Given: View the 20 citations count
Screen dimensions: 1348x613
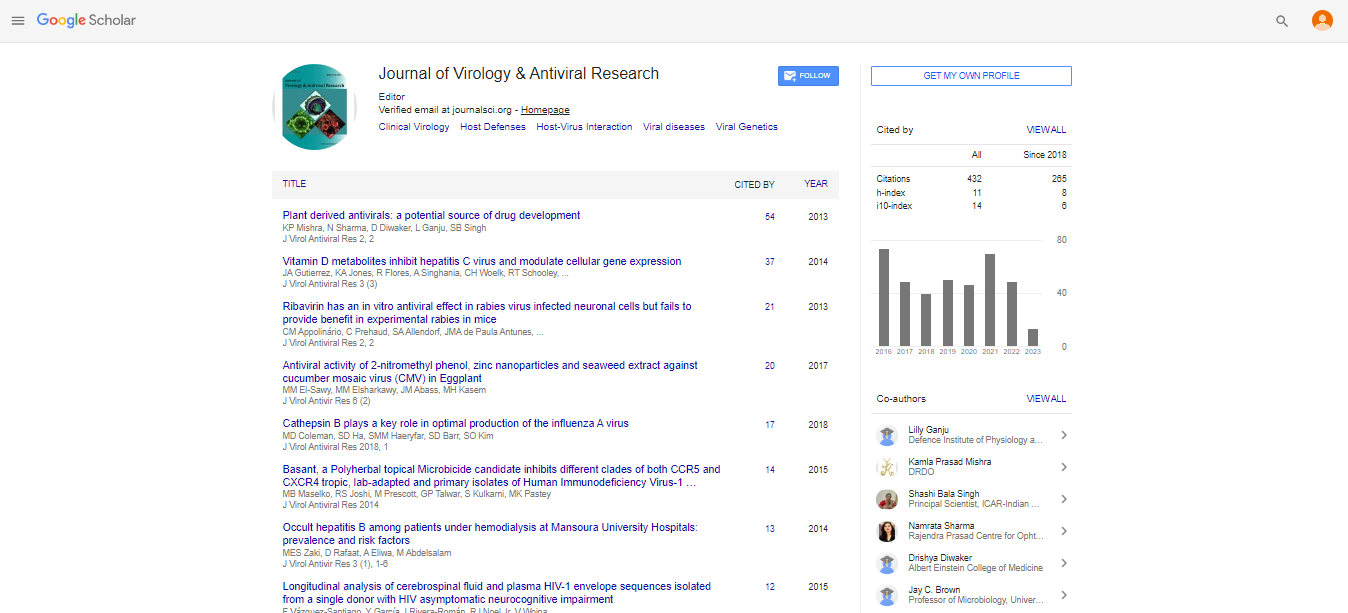Looking at the screenshot, I should [x=770, y=366].
